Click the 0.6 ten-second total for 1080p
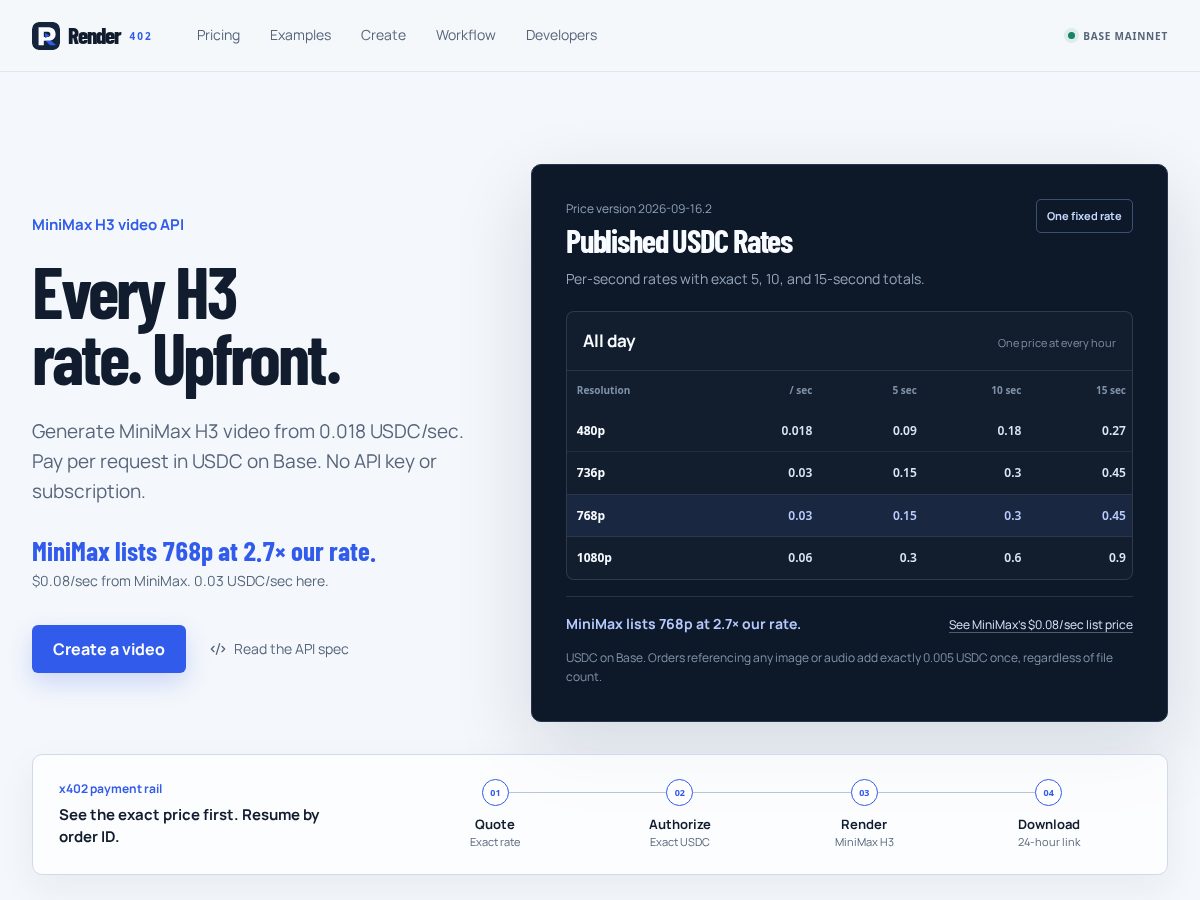 [1013, 558]
